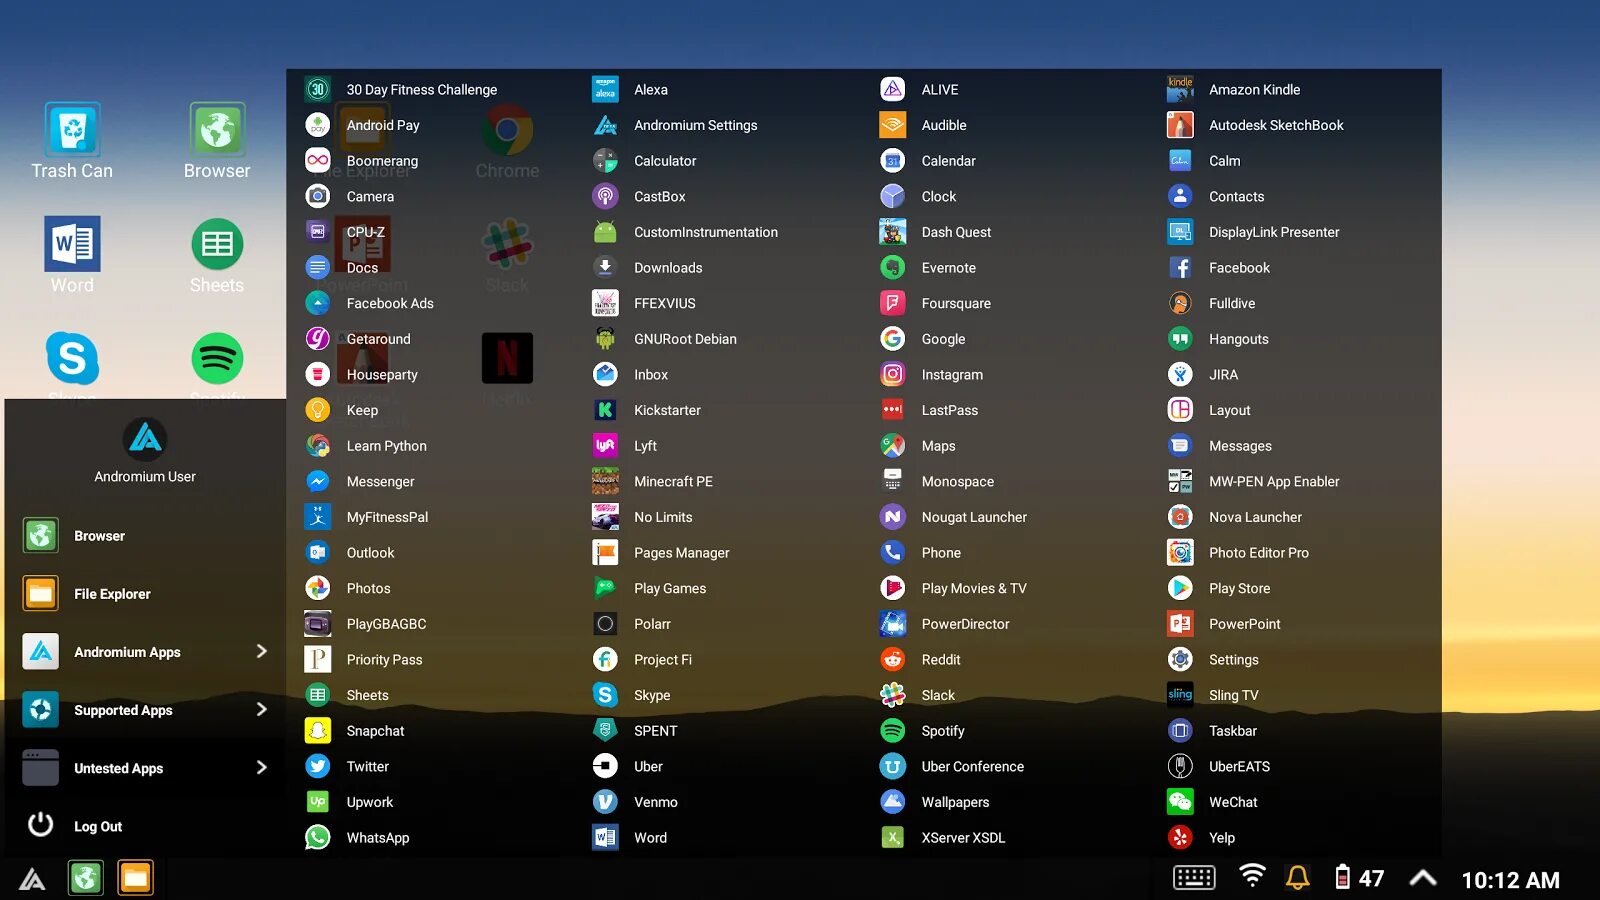Image resolution: width=1600 pixels, height=900 pixels.
Task: Launch Minecraft PE from the app list
Action: point(653,481)
